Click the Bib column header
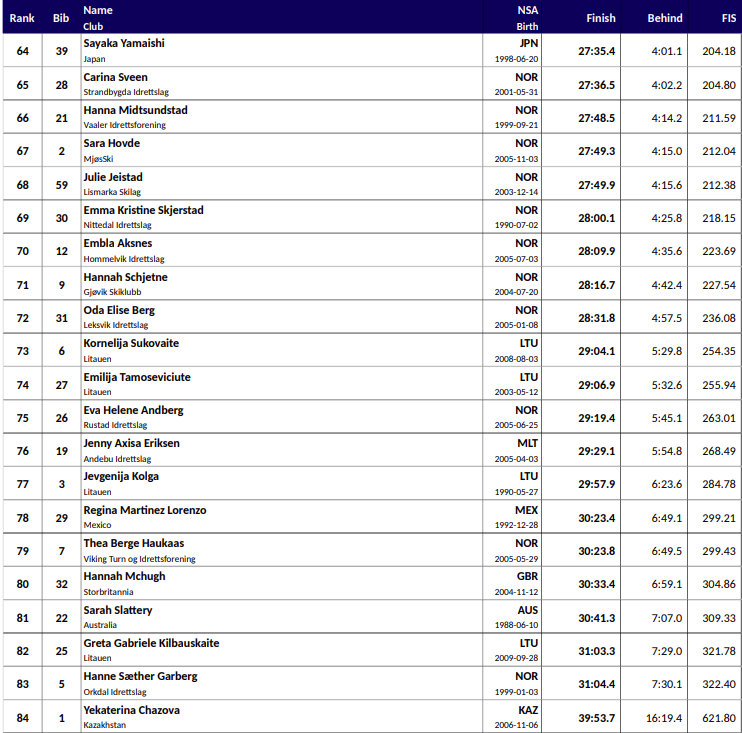 (x=62, y=18)
